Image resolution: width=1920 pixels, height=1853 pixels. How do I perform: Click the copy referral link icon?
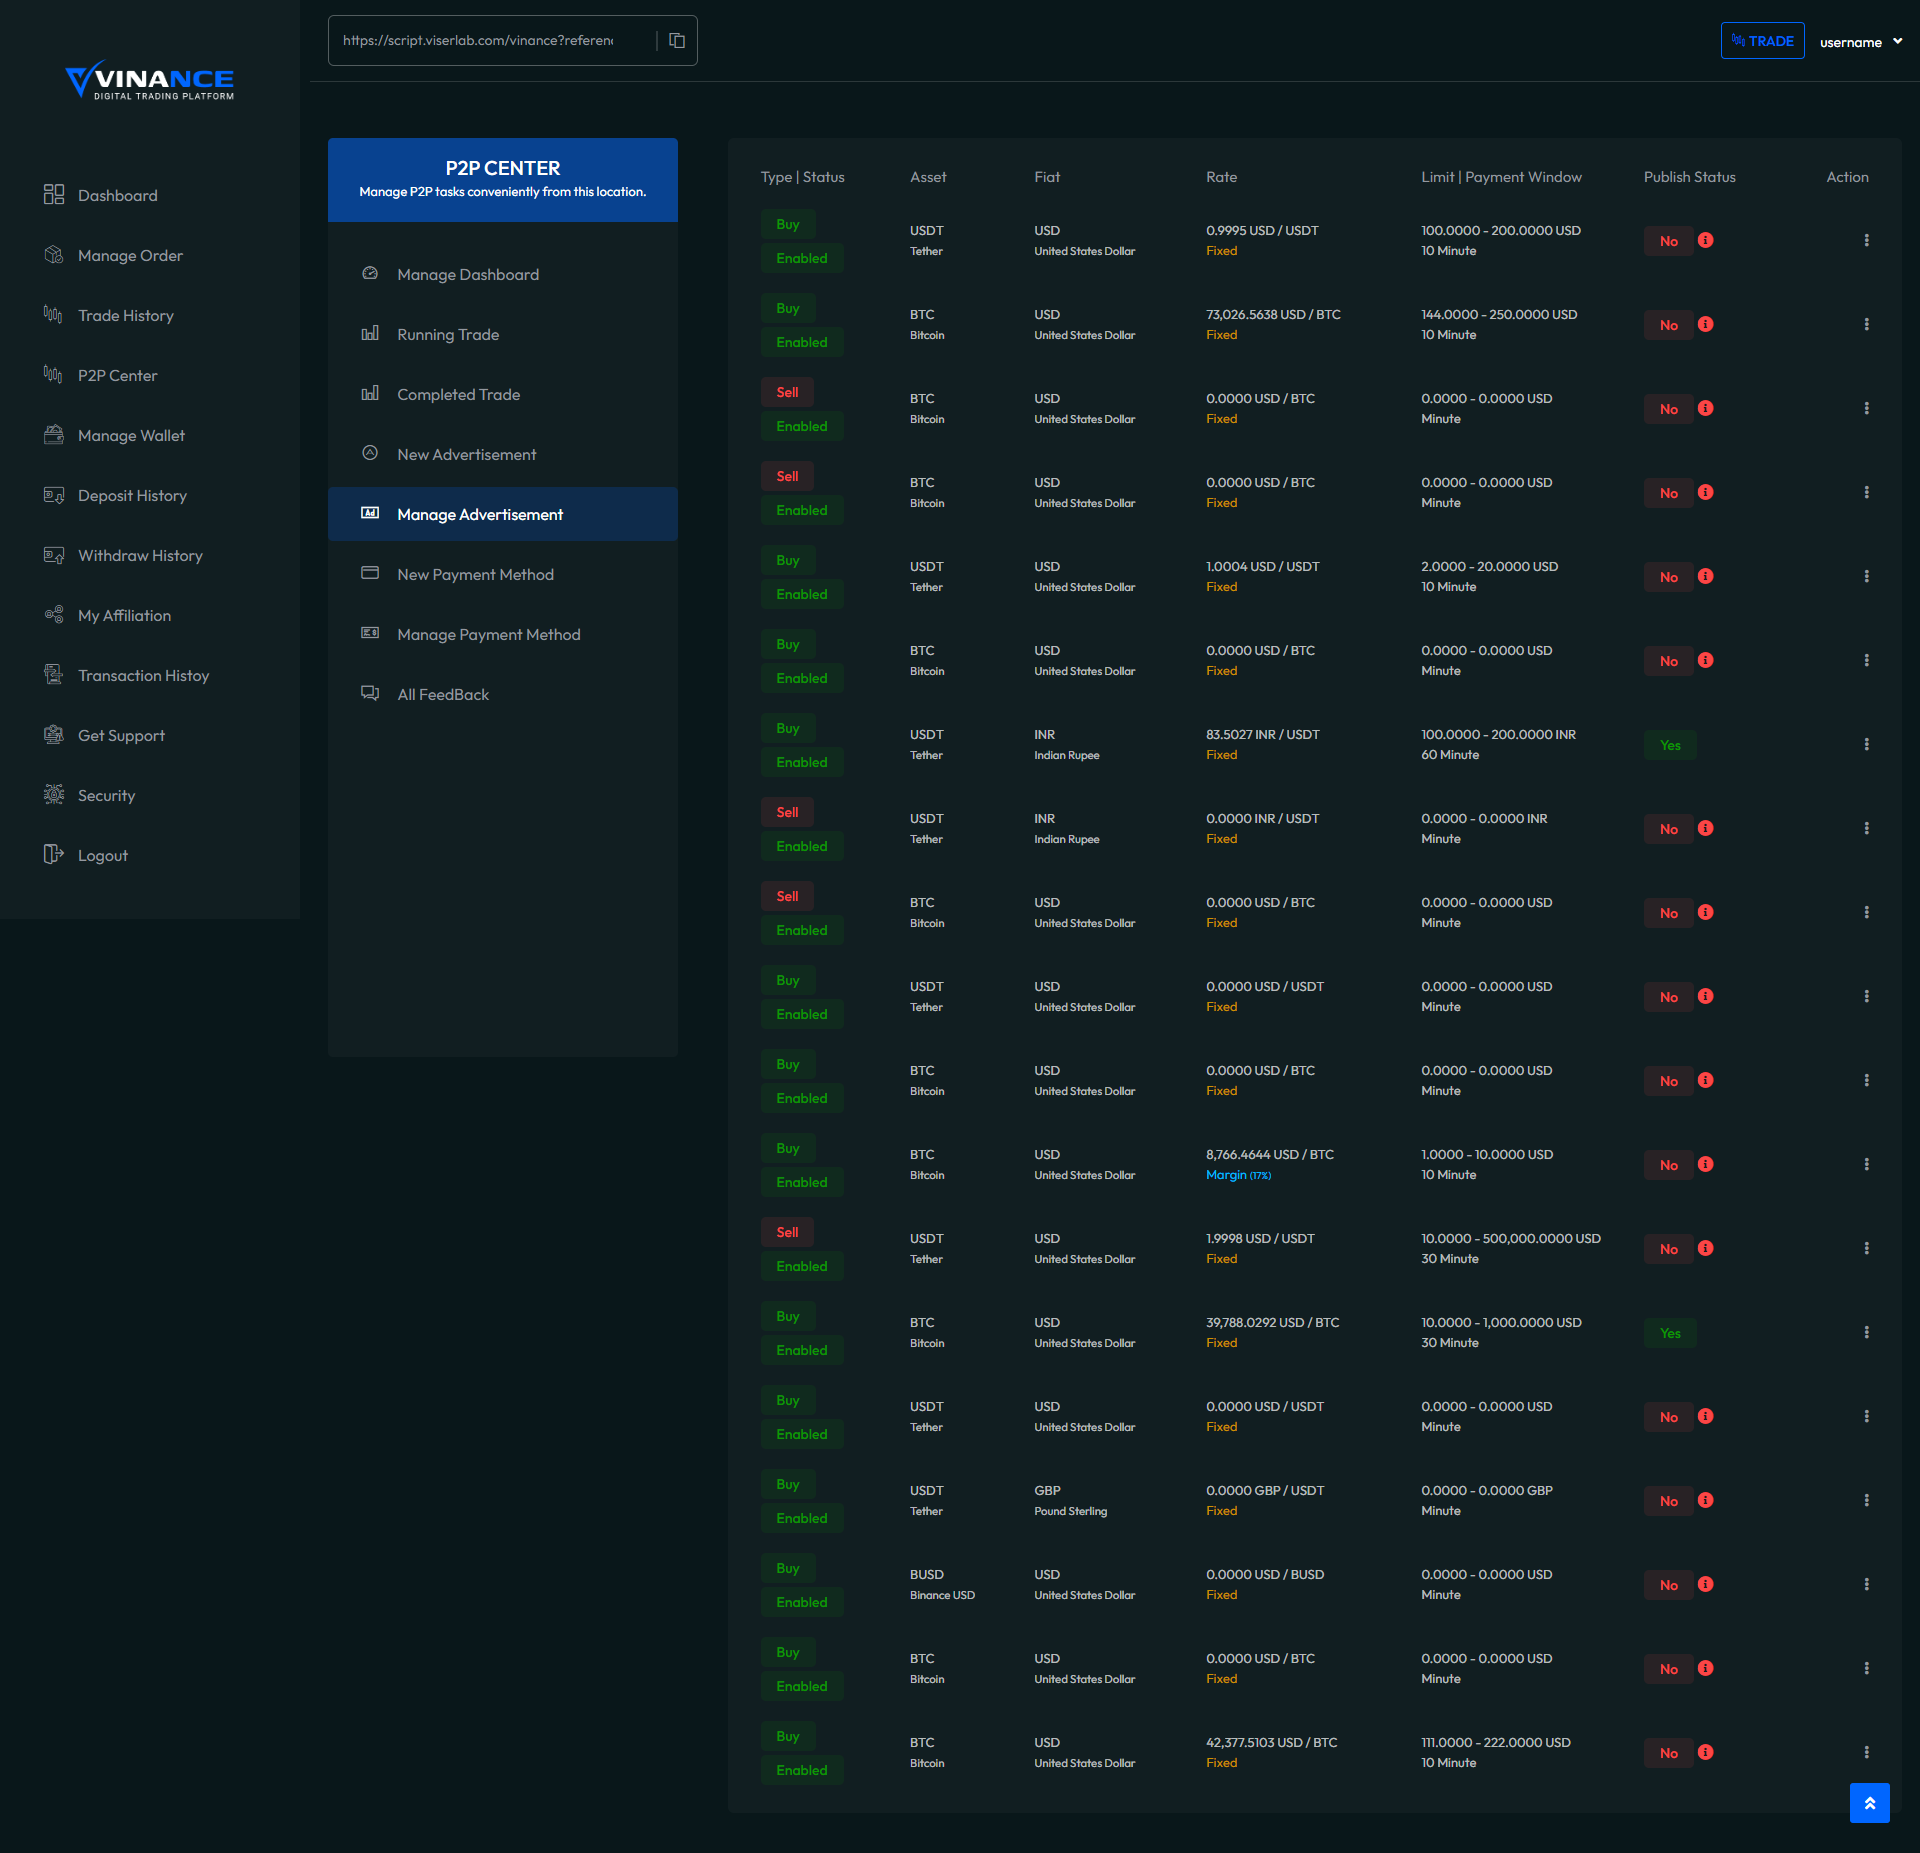coord(677,41)
